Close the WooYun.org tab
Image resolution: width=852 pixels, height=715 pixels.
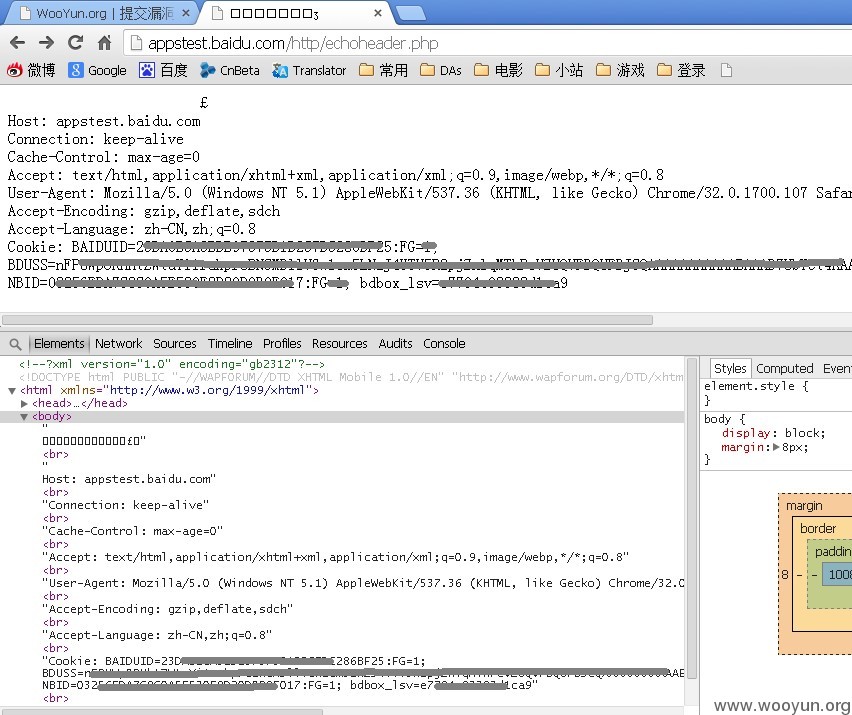tap(186, 13)
